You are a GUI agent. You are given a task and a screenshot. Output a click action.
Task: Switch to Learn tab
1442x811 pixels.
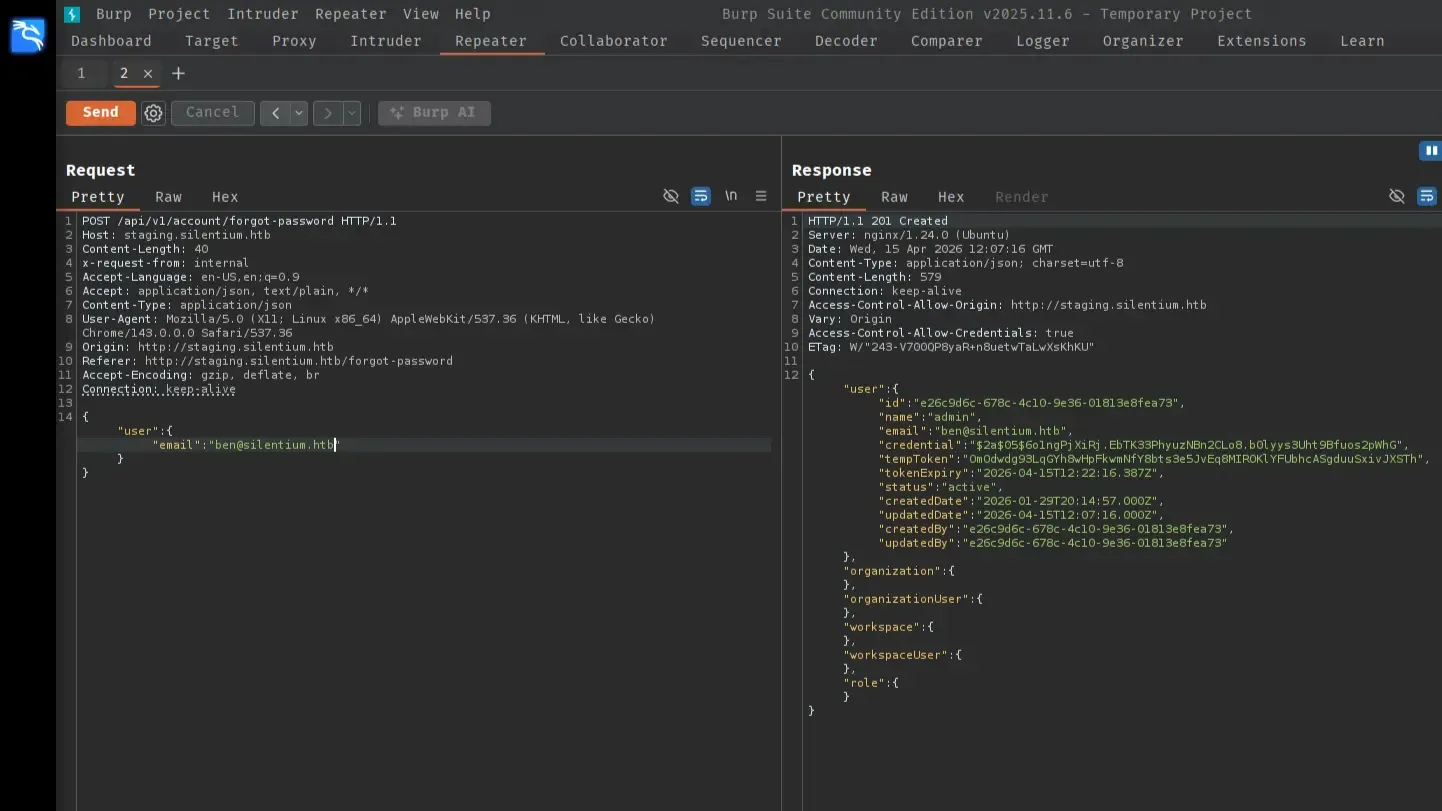point(1362,41)
